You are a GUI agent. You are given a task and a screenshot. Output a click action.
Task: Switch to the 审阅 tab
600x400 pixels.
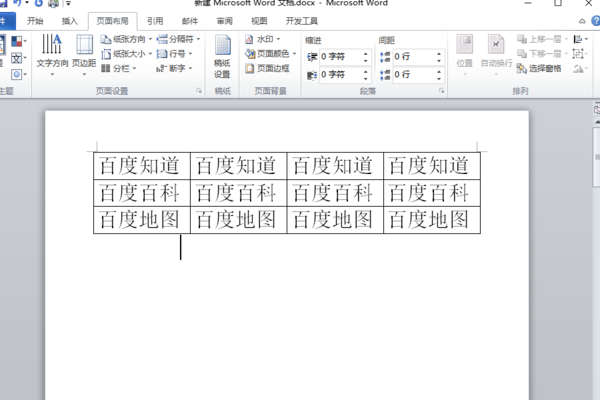click(x=225, y=21)
